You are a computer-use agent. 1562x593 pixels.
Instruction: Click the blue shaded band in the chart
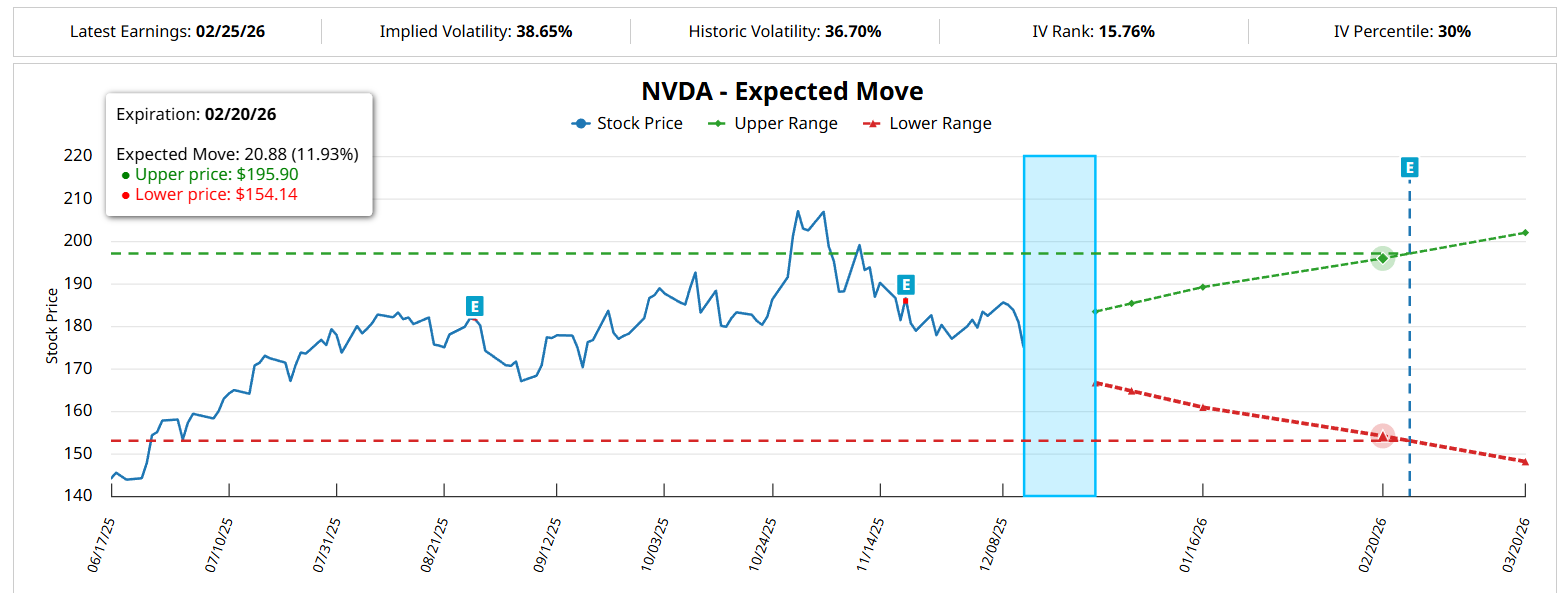(x=1059, y=325)
